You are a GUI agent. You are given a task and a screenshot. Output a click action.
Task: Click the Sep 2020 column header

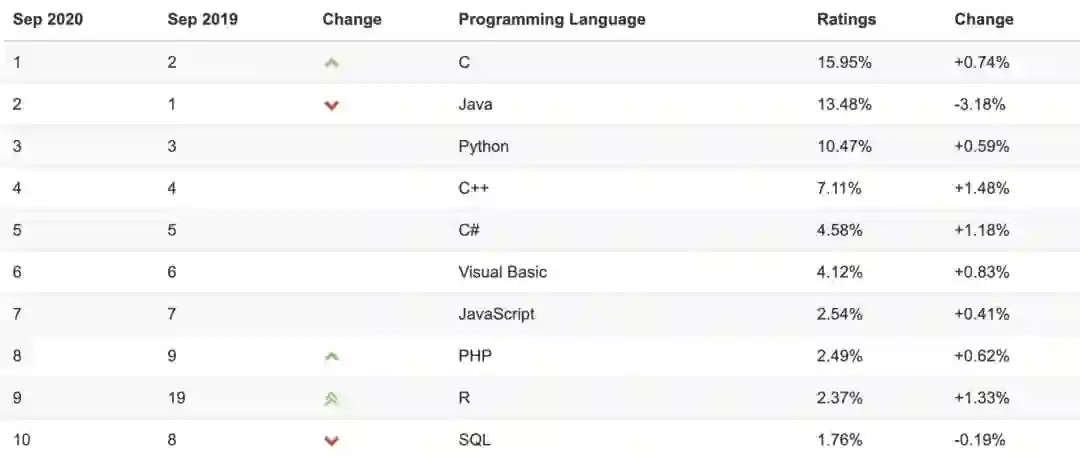(47, 19)
